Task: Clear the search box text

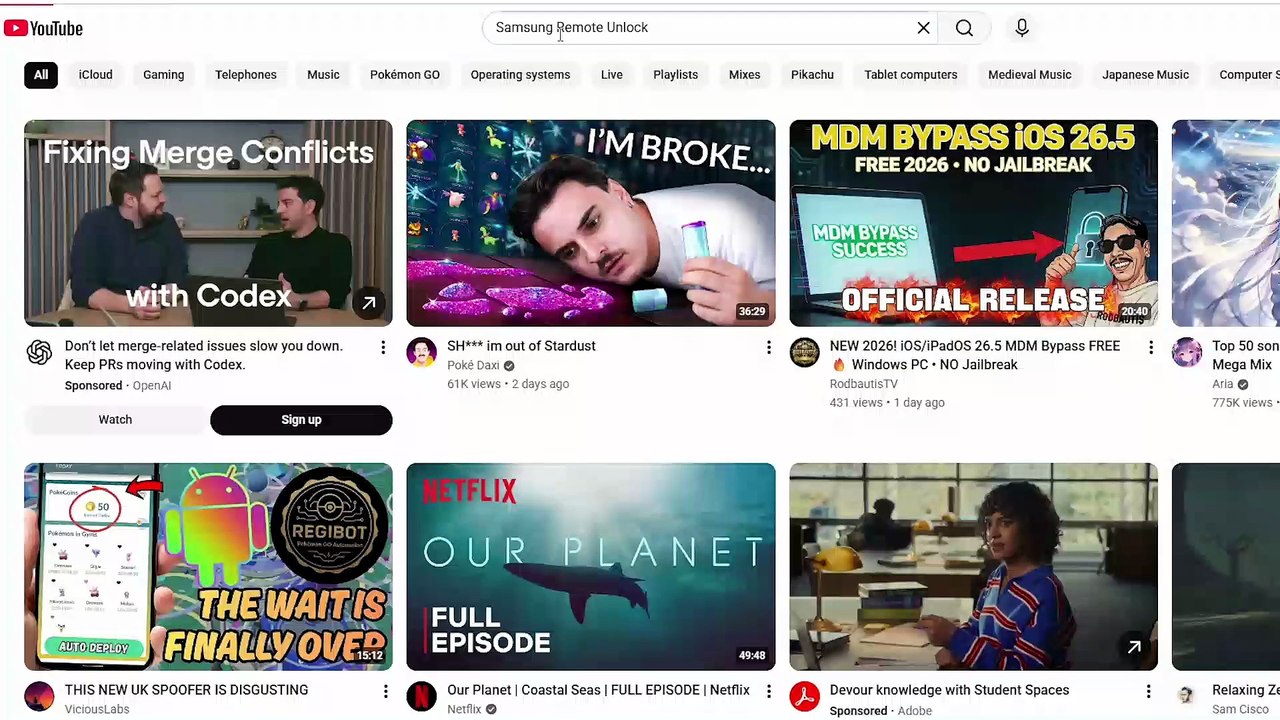Action: 923,28
